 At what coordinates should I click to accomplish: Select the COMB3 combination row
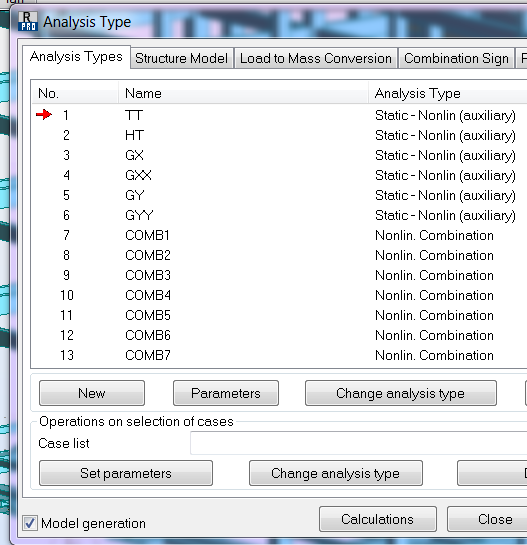click(x=279, y=275)
